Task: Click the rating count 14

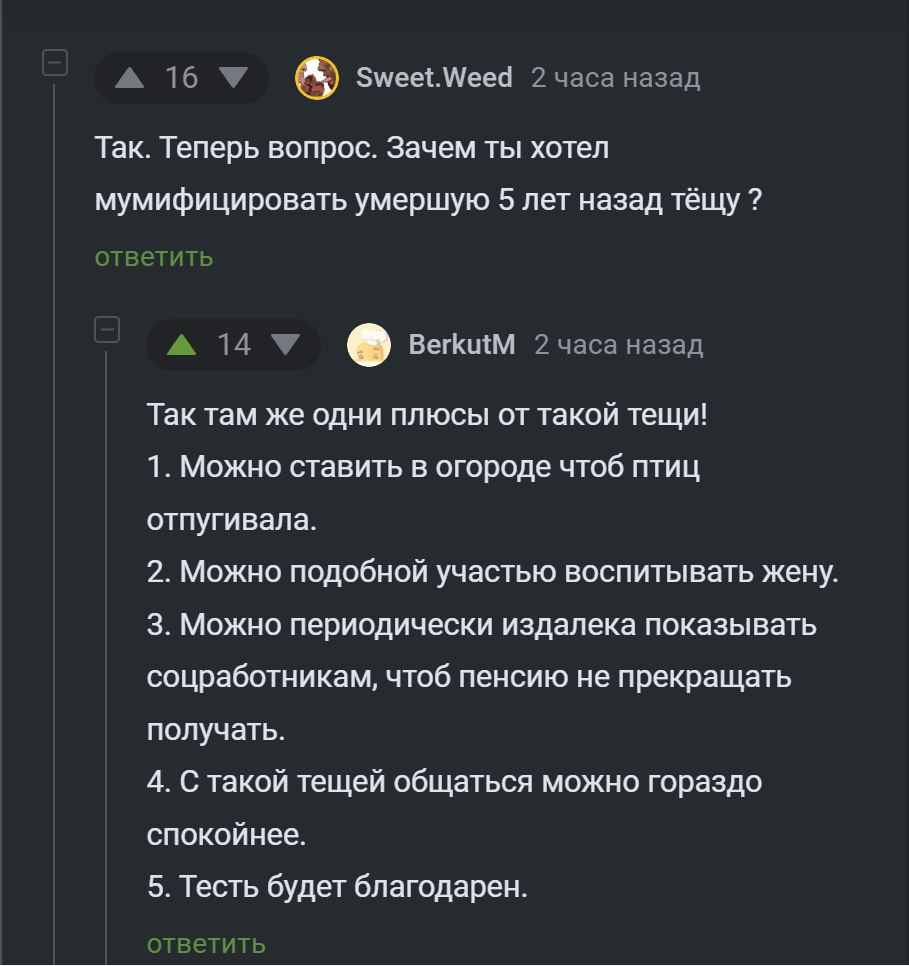Action: point(234,345)
